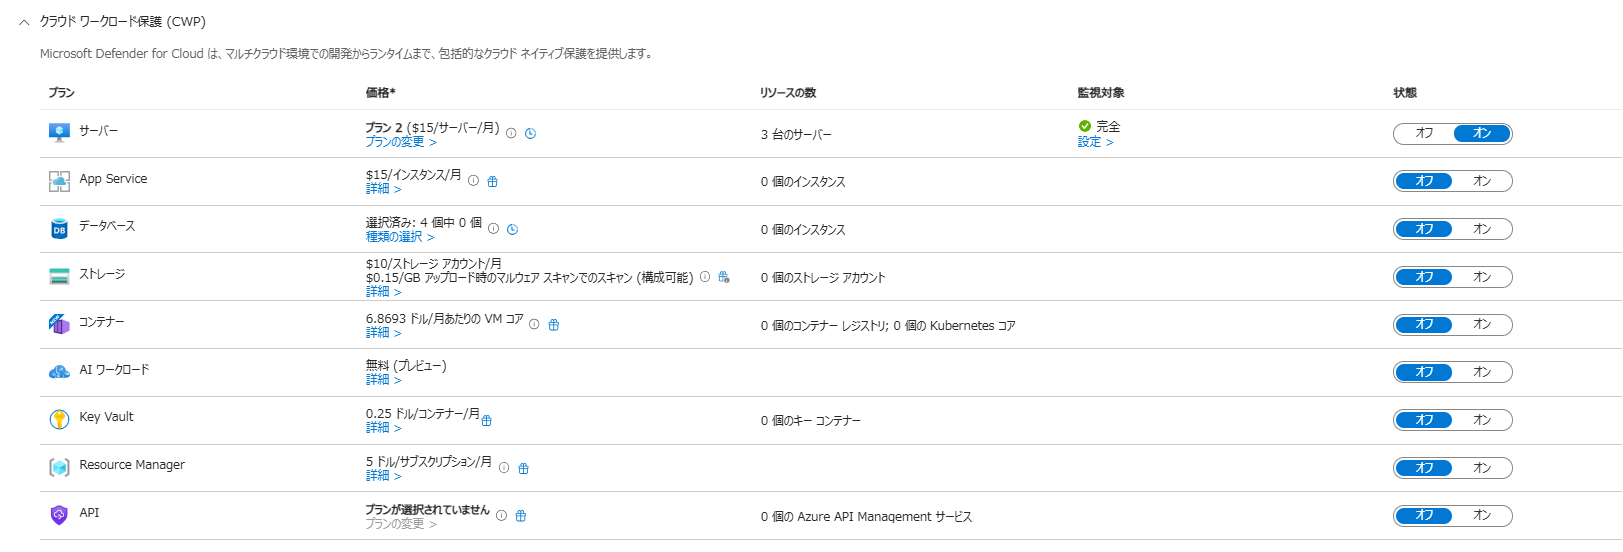Click the Key Vault plan icon
Viewport: 1623px width, 552px height.
(x=59, y=419)
